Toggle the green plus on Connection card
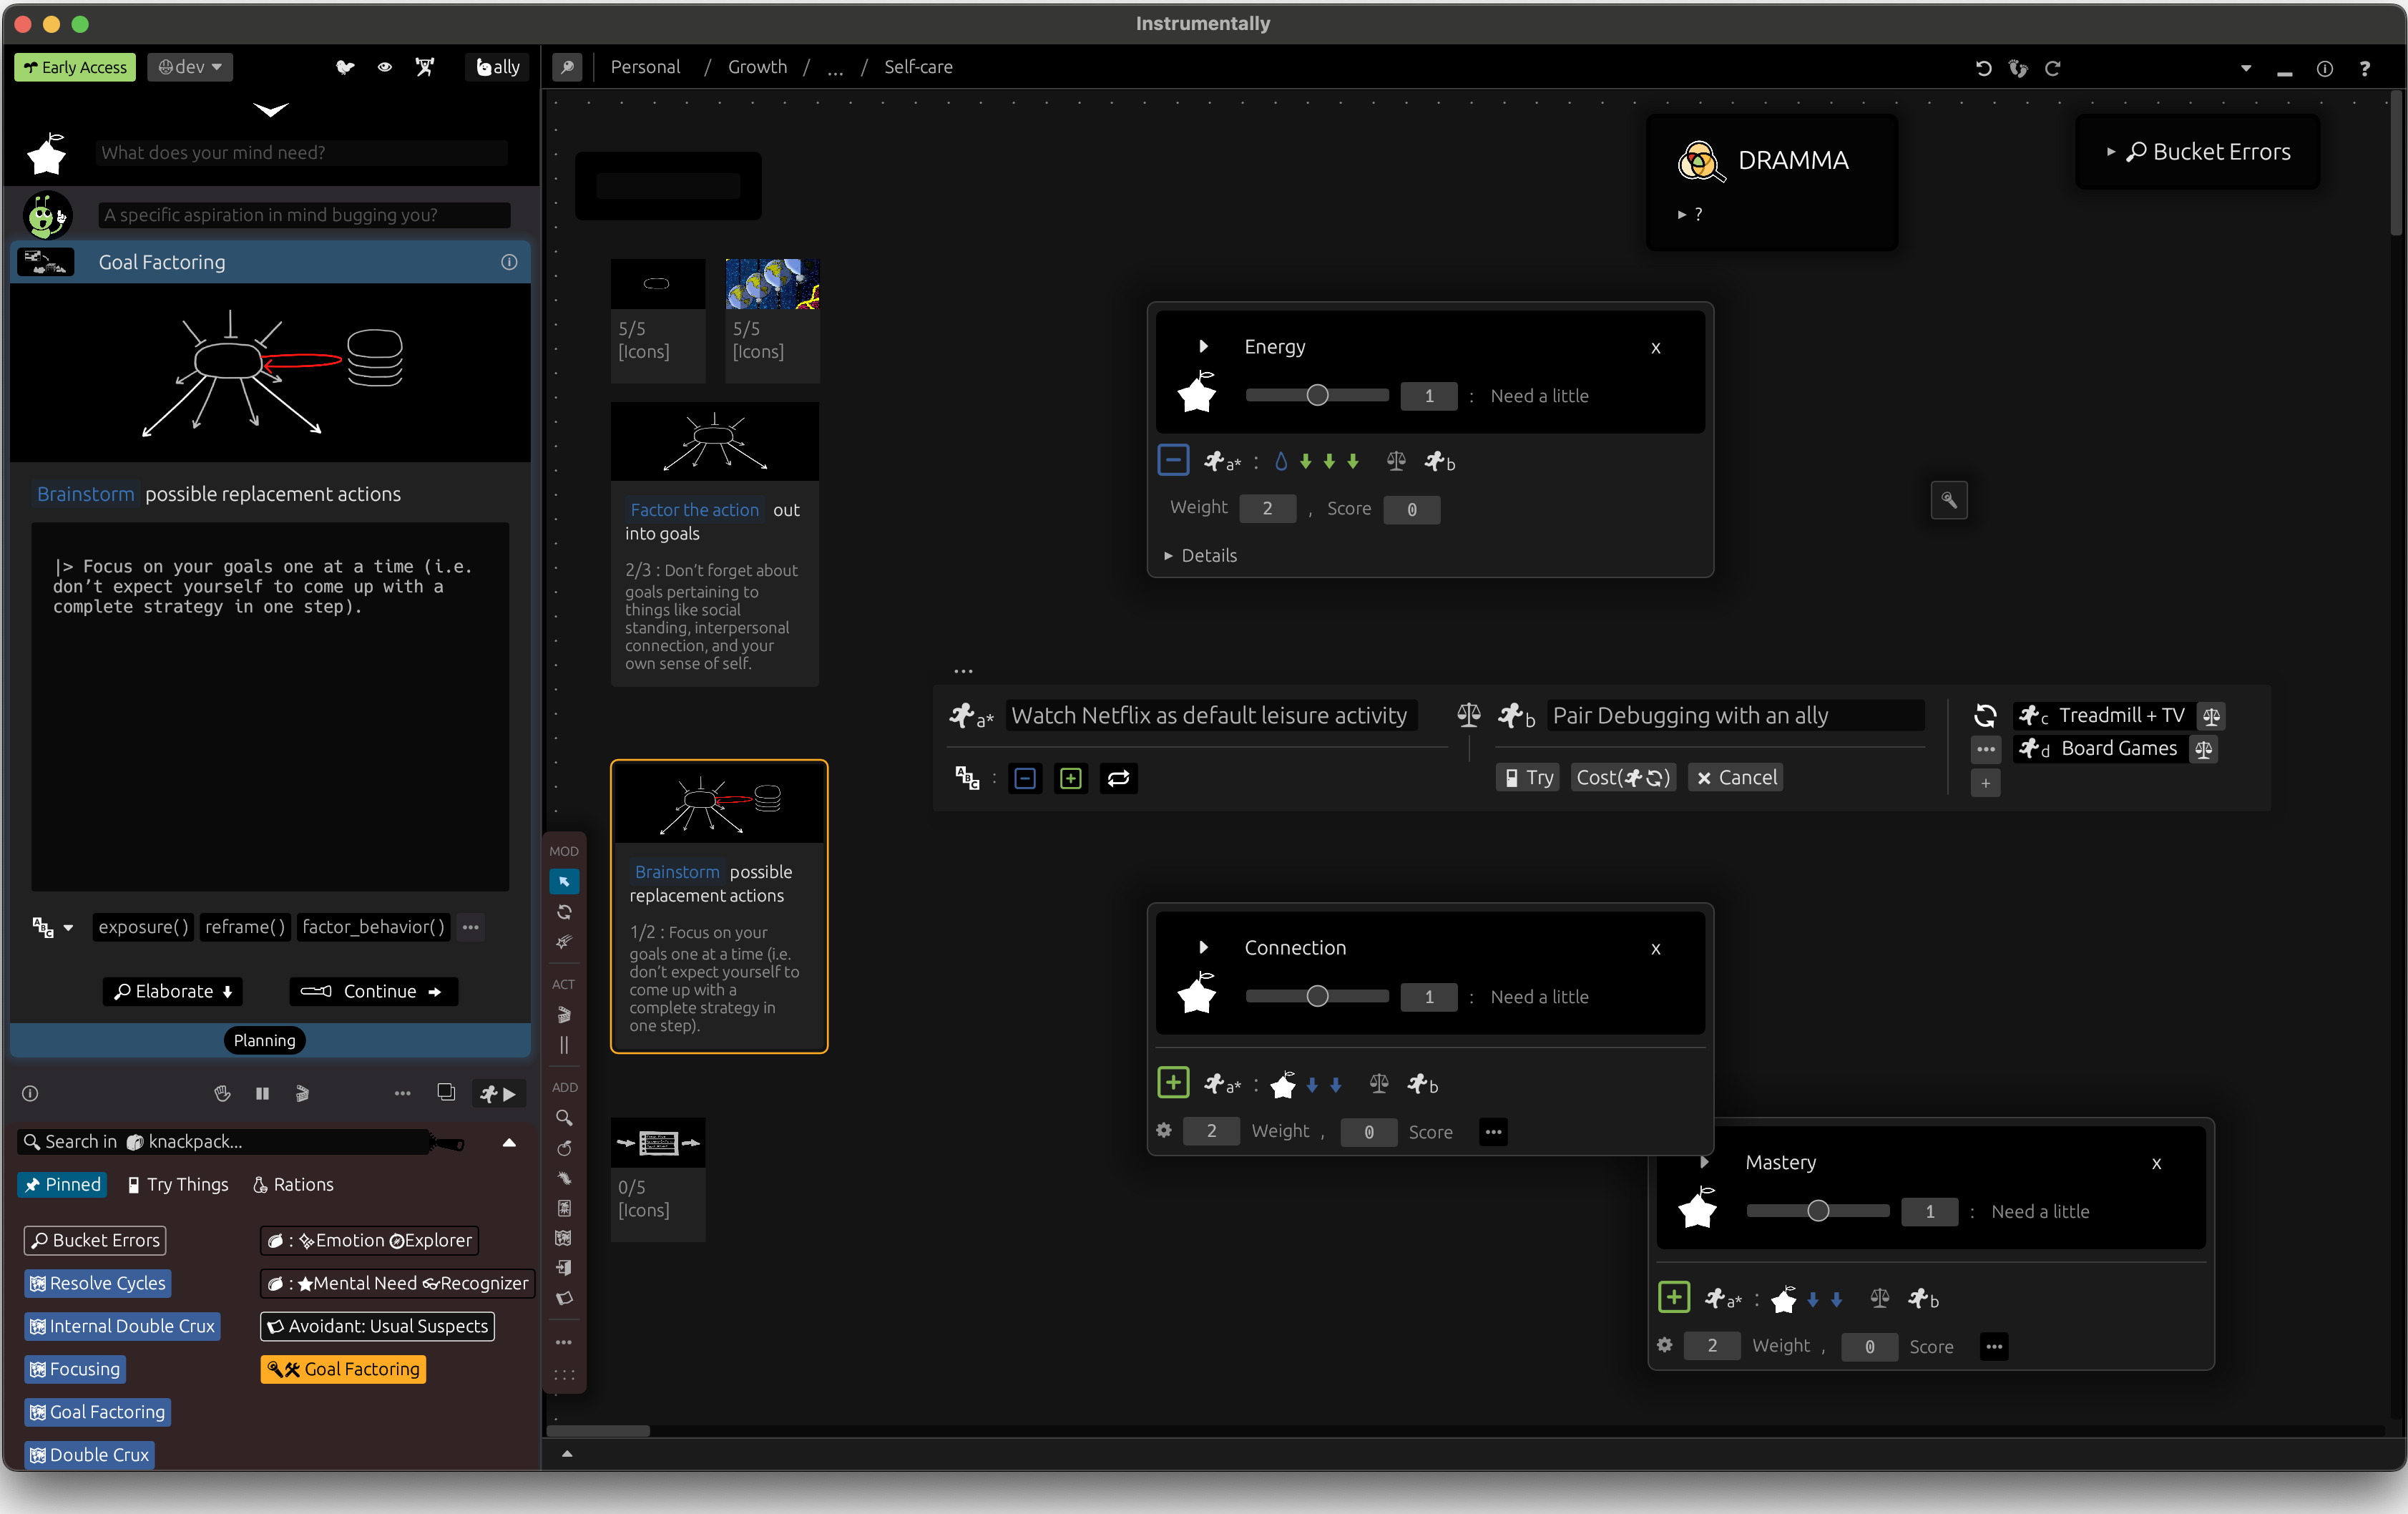 pos(1173,1082)
